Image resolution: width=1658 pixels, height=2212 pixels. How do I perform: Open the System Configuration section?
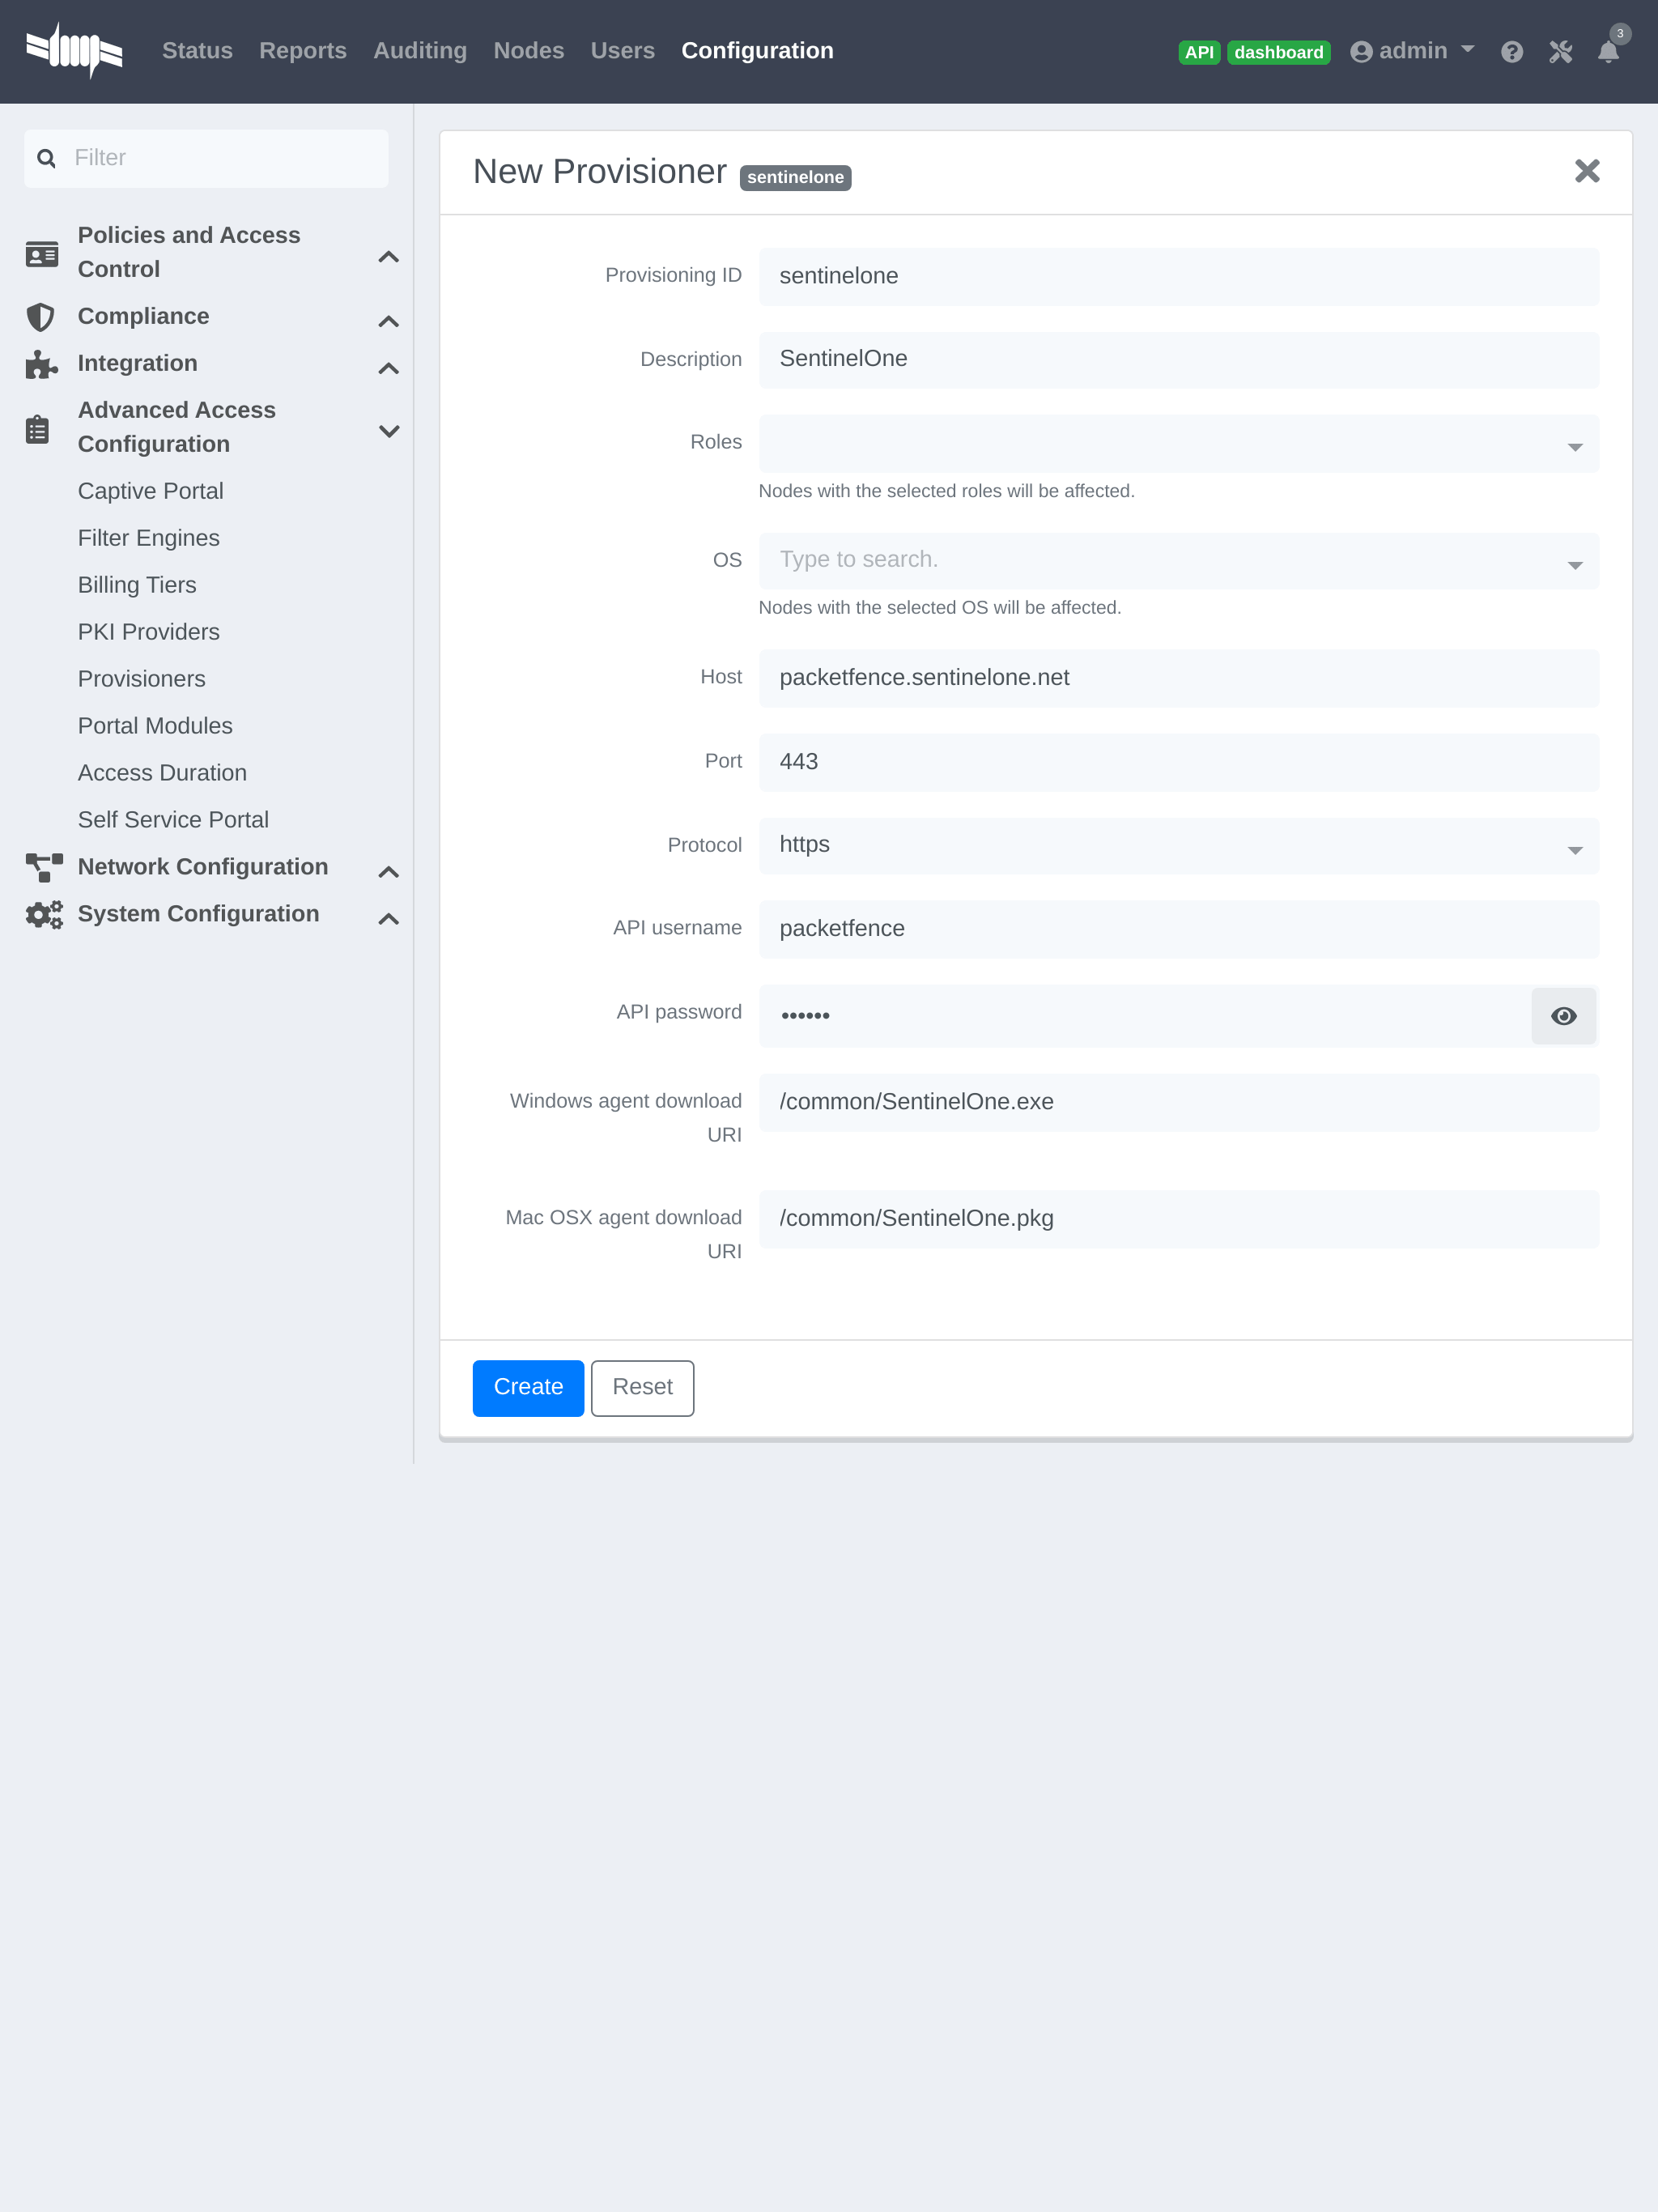(198, 914)
